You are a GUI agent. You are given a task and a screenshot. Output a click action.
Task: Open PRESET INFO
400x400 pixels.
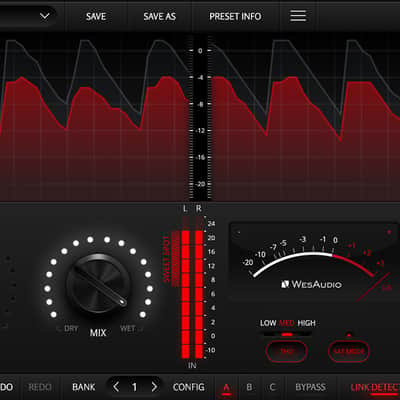[x=235, y=16]
